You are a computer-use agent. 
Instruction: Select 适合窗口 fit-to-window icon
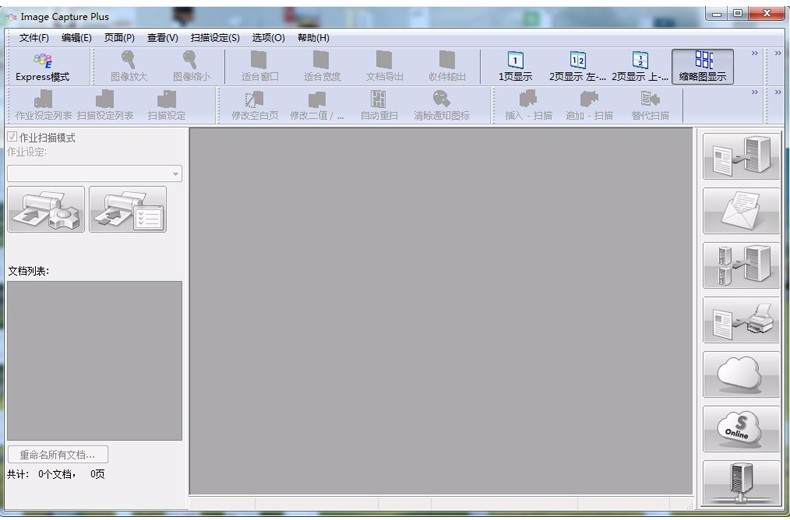(x=259, y=68)
